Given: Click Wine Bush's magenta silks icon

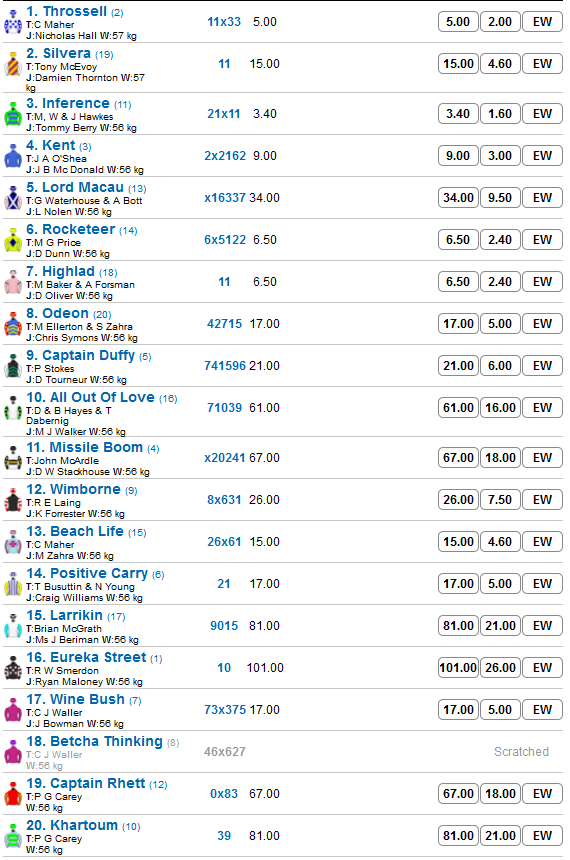Looking at the screenshot, I should tap(13, 711).
